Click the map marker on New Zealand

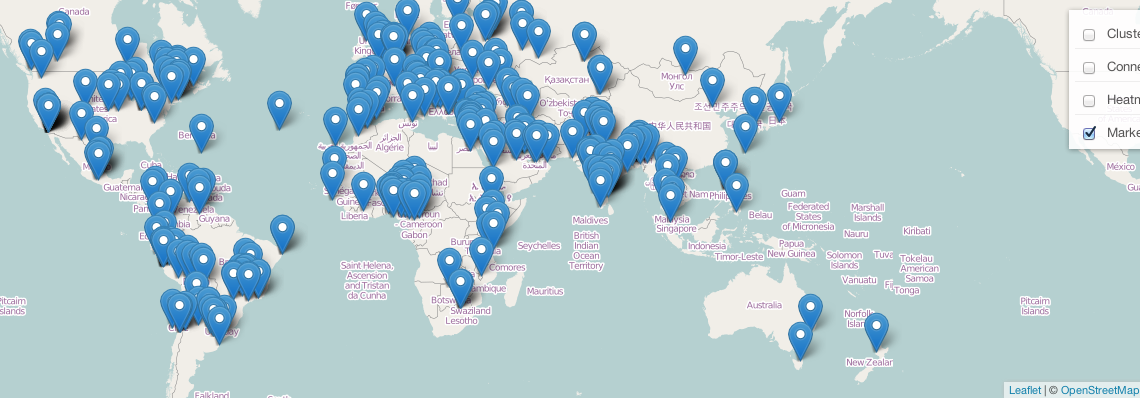coord(877,329)
